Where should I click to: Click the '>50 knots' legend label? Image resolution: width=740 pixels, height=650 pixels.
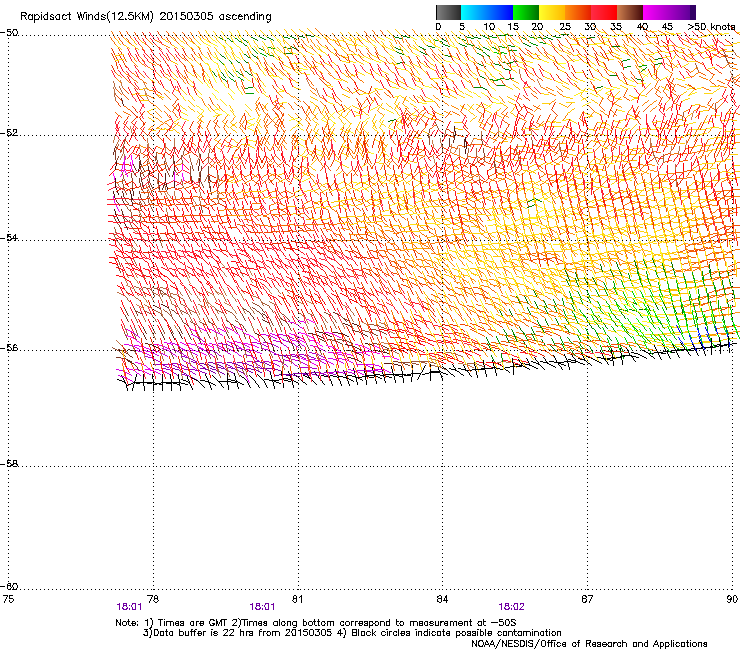click(x=711, y=27)
